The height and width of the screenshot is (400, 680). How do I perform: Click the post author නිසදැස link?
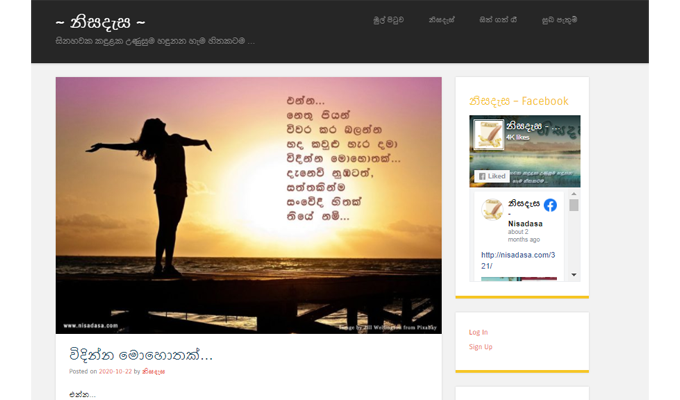153,371
